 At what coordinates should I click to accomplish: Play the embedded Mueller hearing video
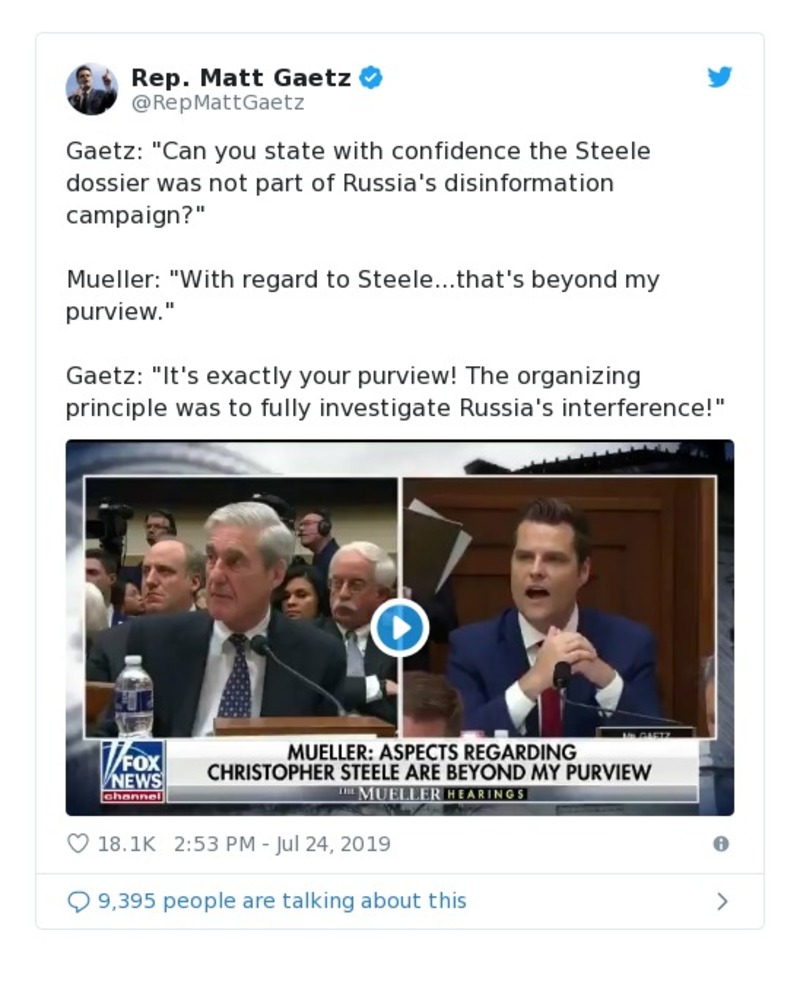(x=399, y=628)
